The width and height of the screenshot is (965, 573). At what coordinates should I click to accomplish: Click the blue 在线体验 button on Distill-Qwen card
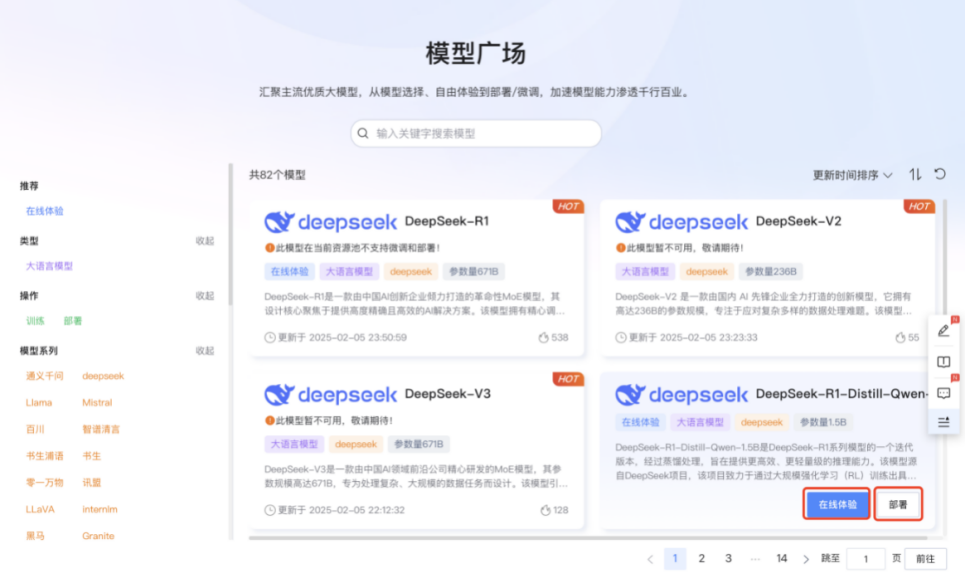pyautogui.click(x=837, y=505)
